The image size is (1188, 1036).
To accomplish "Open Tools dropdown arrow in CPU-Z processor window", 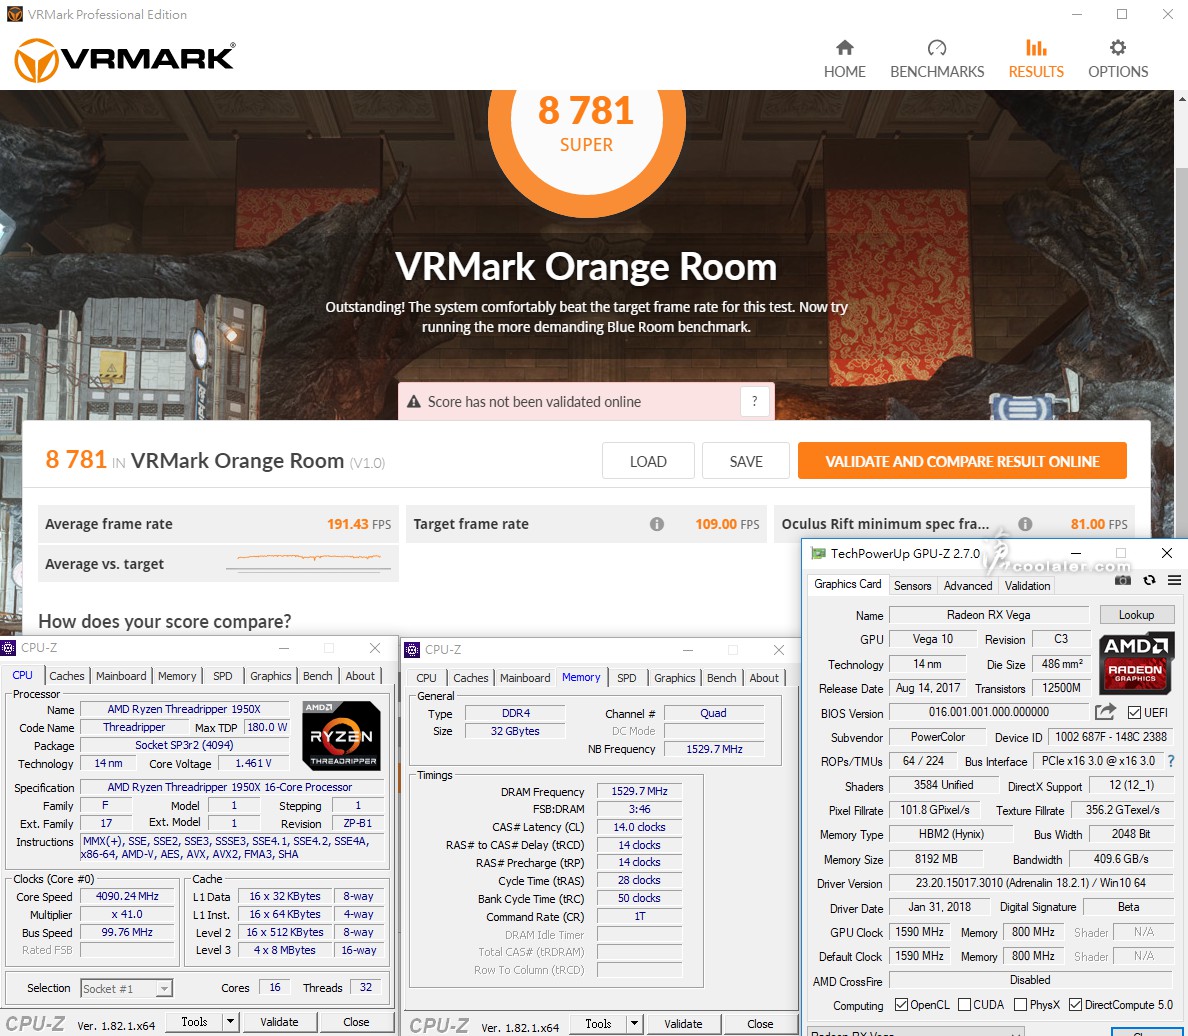I will coord(230,1022).
